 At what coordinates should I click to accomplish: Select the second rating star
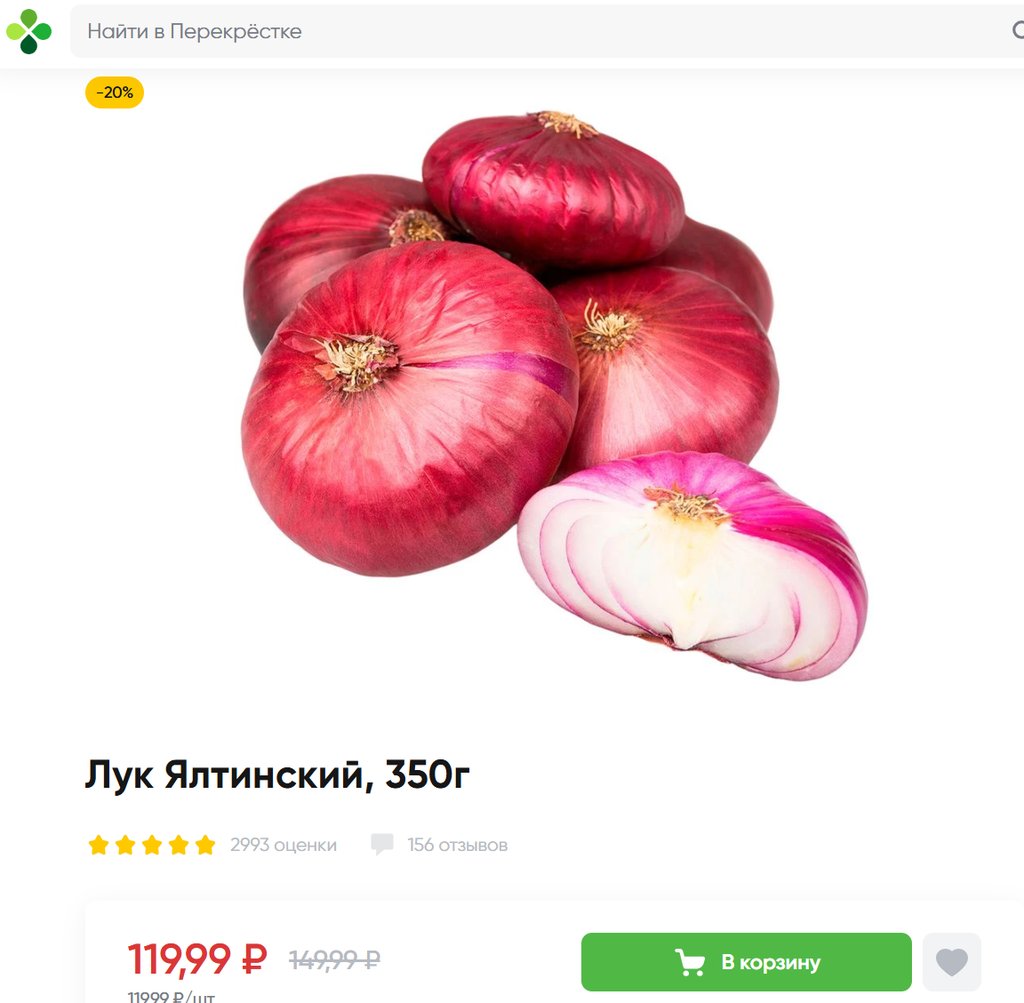[x=125, y=845]
